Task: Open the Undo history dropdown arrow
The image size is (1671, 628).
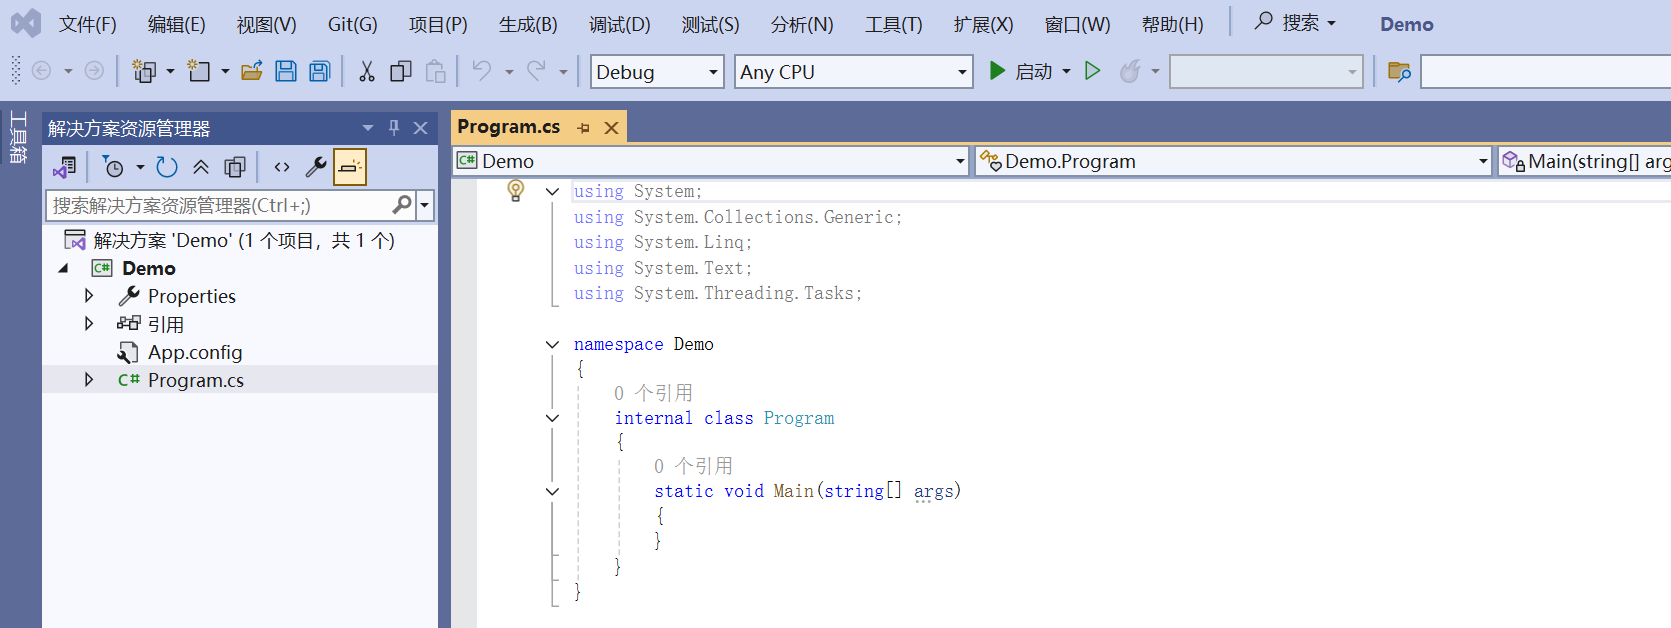Action: click(x=509, y=71)
